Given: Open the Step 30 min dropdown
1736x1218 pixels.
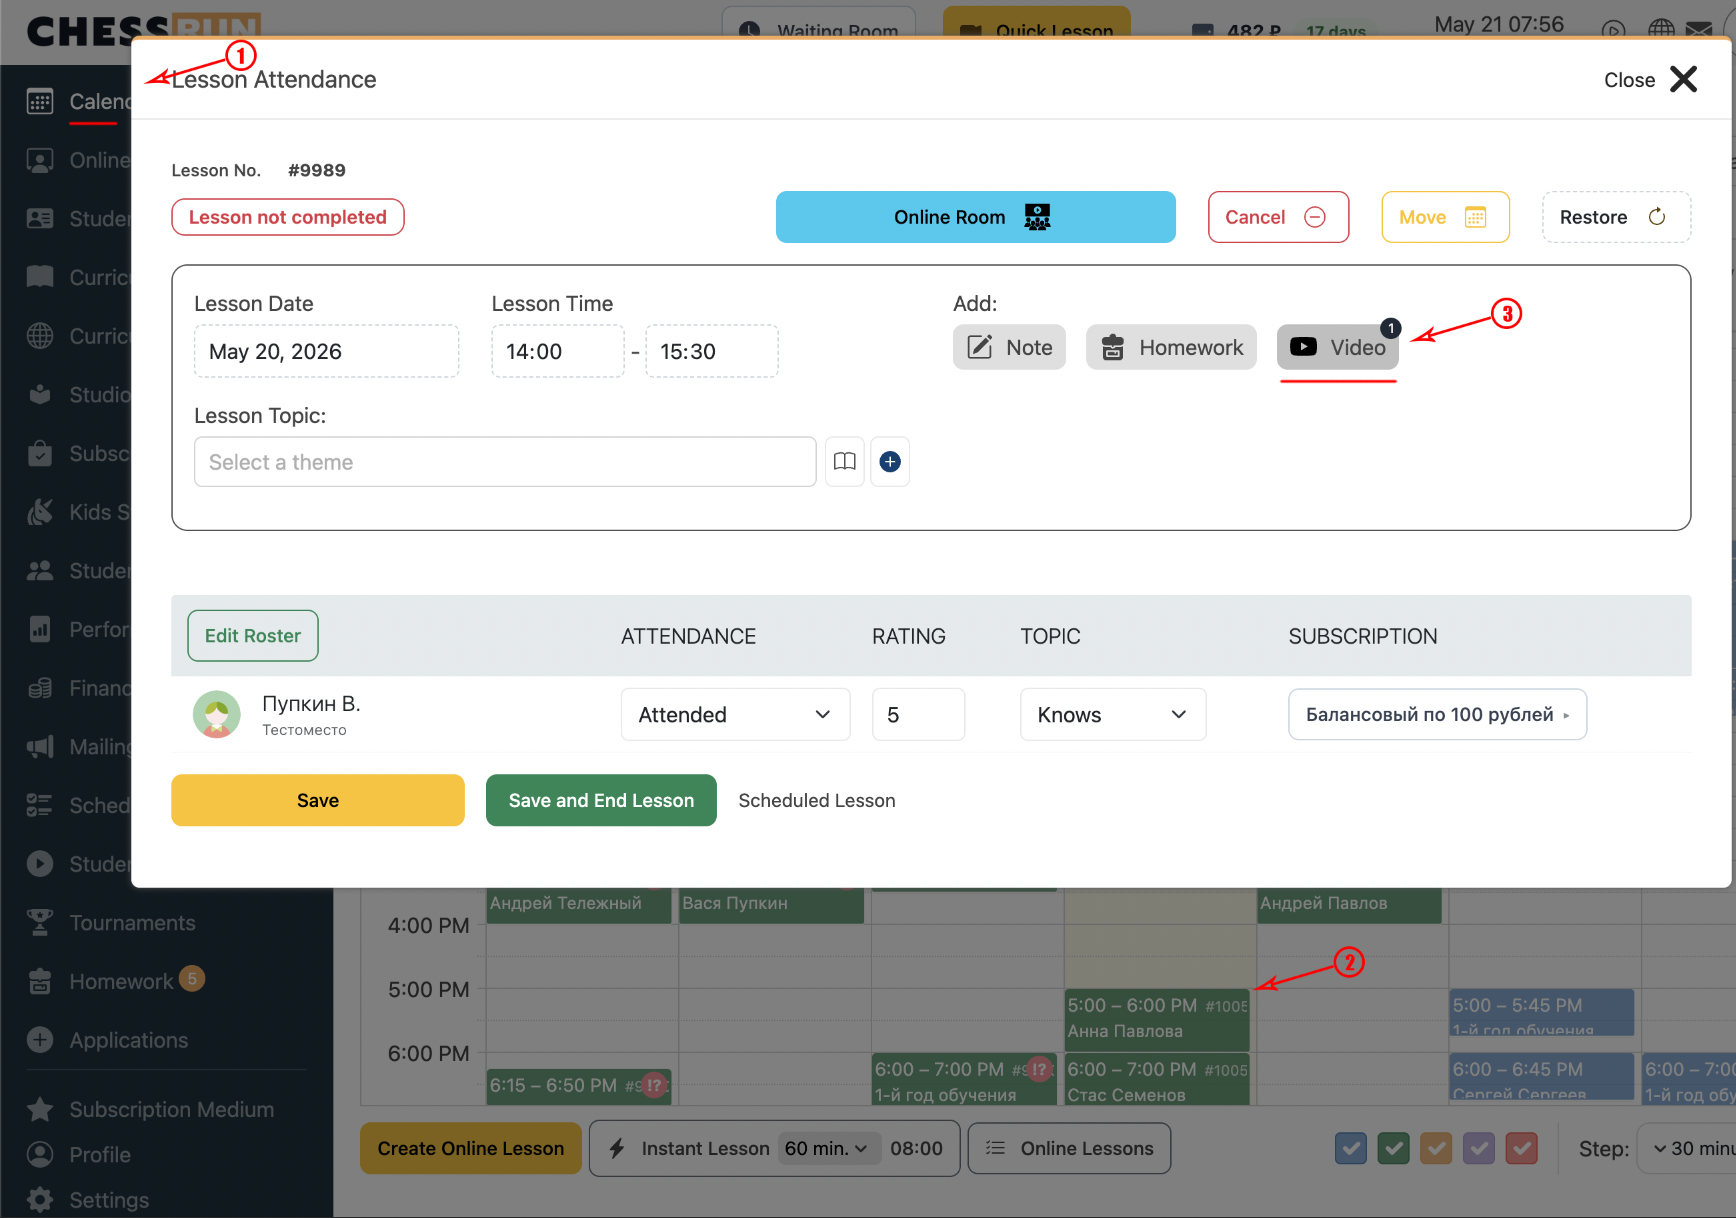Looking at the screenshot, I should point(1689,1148).
